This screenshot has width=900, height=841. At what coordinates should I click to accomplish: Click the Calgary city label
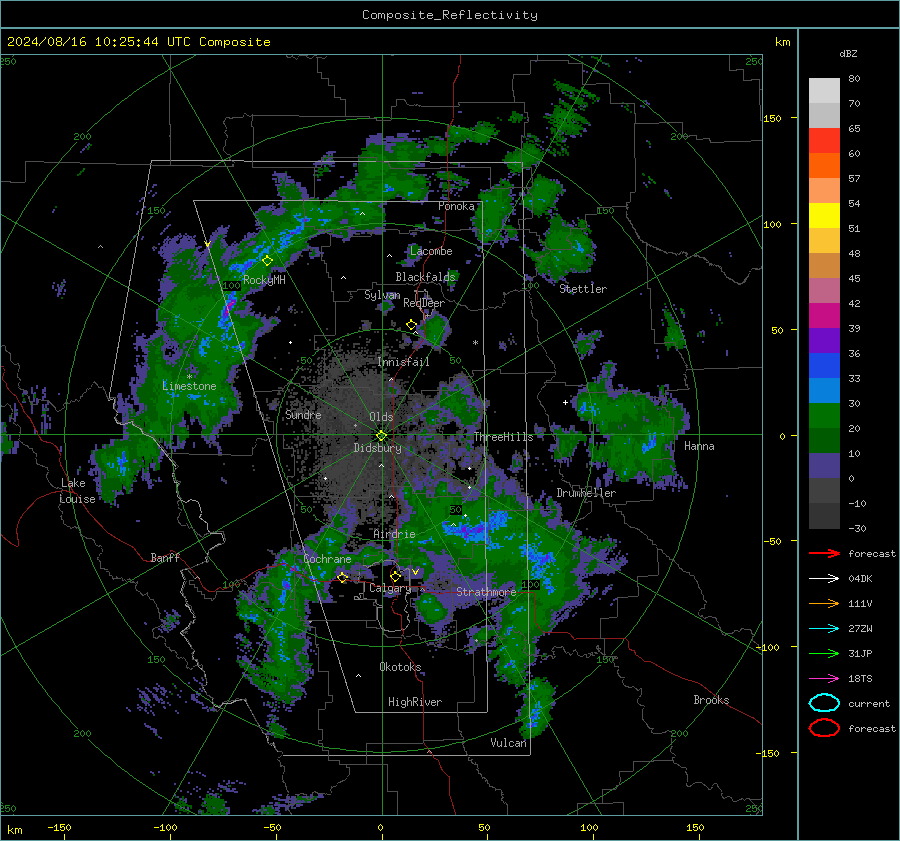[x=390, y=588]
